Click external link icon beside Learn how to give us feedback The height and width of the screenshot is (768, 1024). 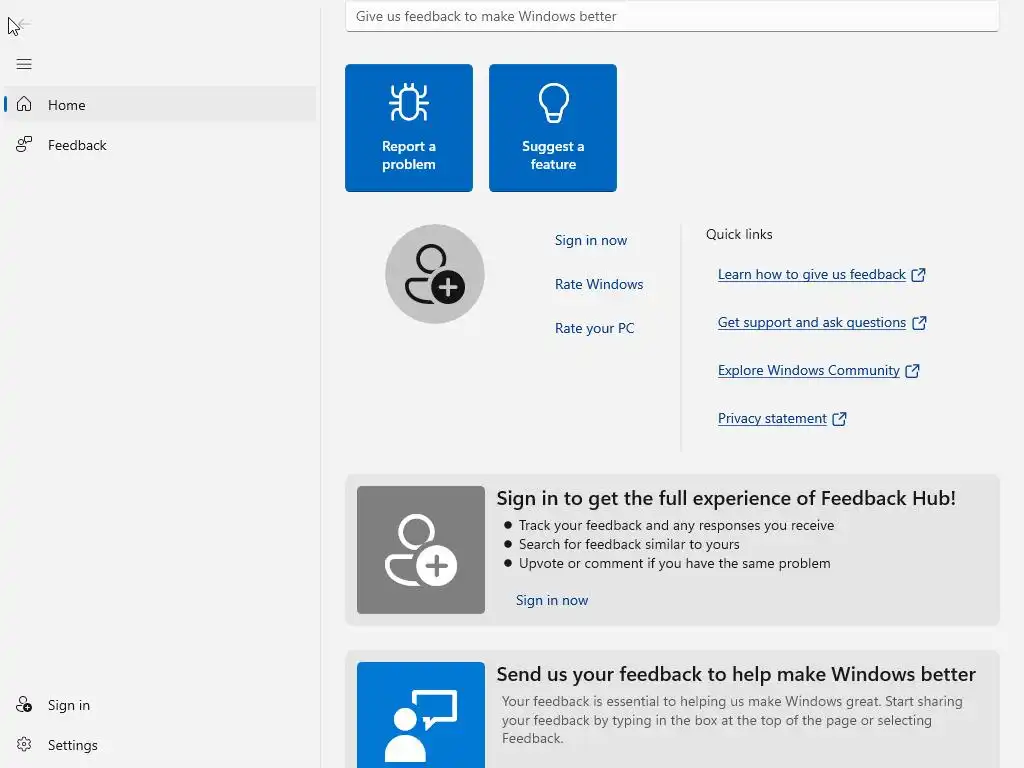(x=918, y=275)
